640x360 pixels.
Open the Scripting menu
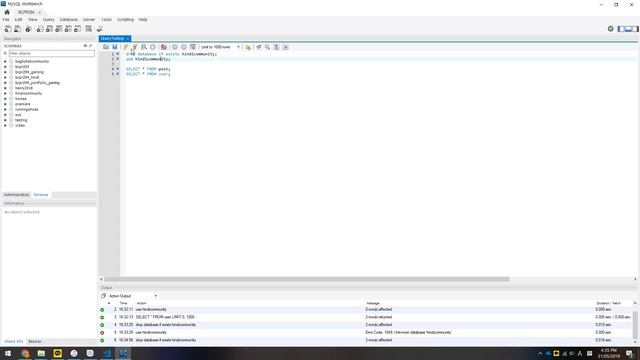point(125,20)
